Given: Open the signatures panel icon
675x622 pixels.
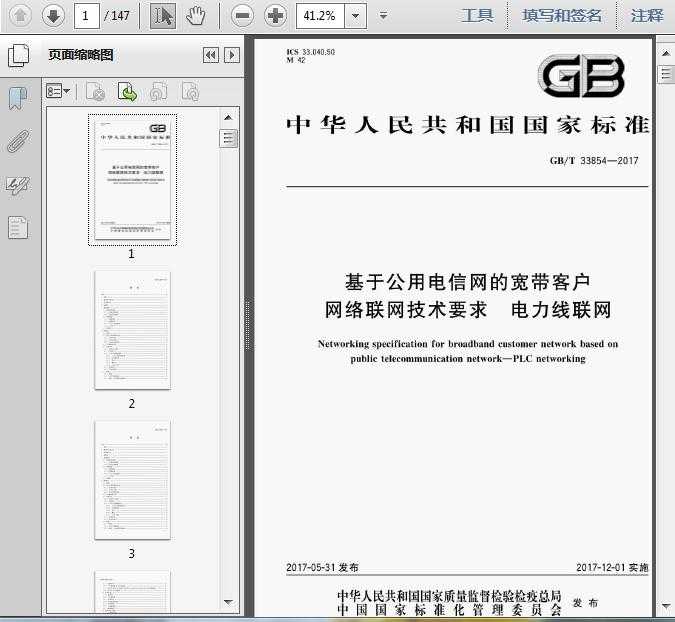Looking at the screenshot, I should pos(18,185).
